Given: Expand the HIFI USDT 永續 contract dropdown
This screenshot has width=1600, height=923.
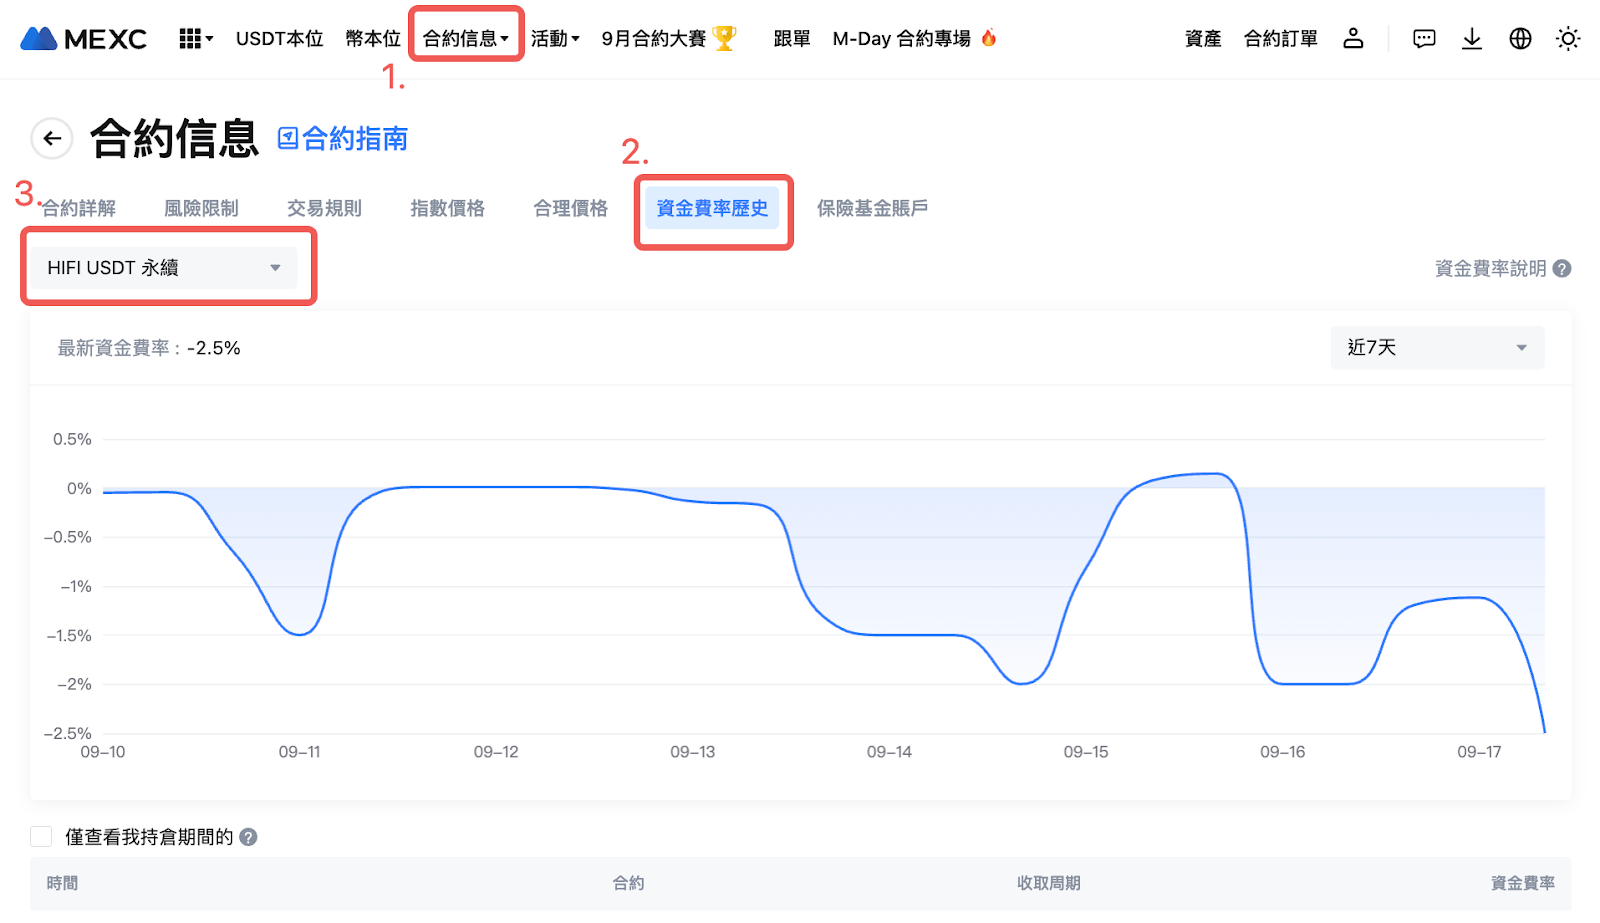Looking at the screenshot, I should point(164,268).
